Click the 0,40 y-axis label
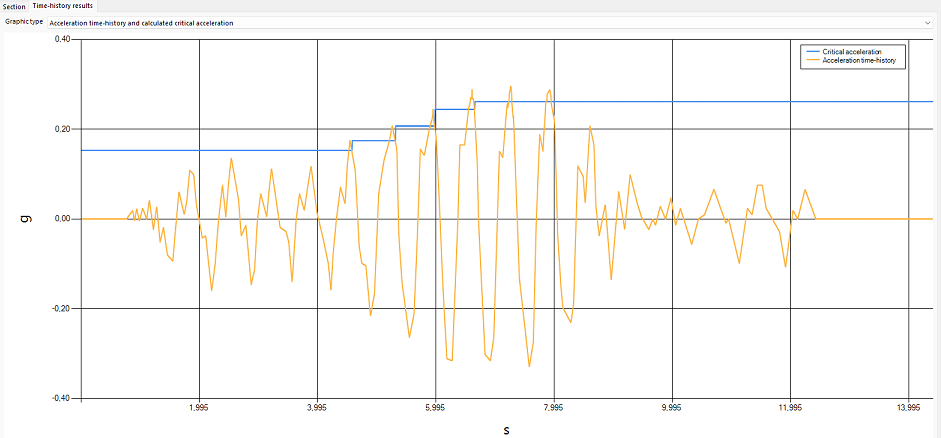This screenshot has width=941, height=438. coord(62,40)
